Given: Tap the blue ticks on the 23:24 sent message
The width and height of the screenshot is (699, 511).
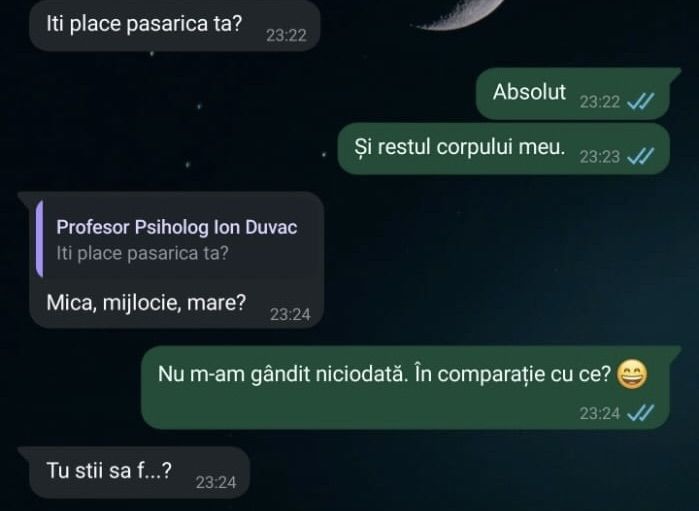Looking at the screenshot, I should [x=641, y=413].
